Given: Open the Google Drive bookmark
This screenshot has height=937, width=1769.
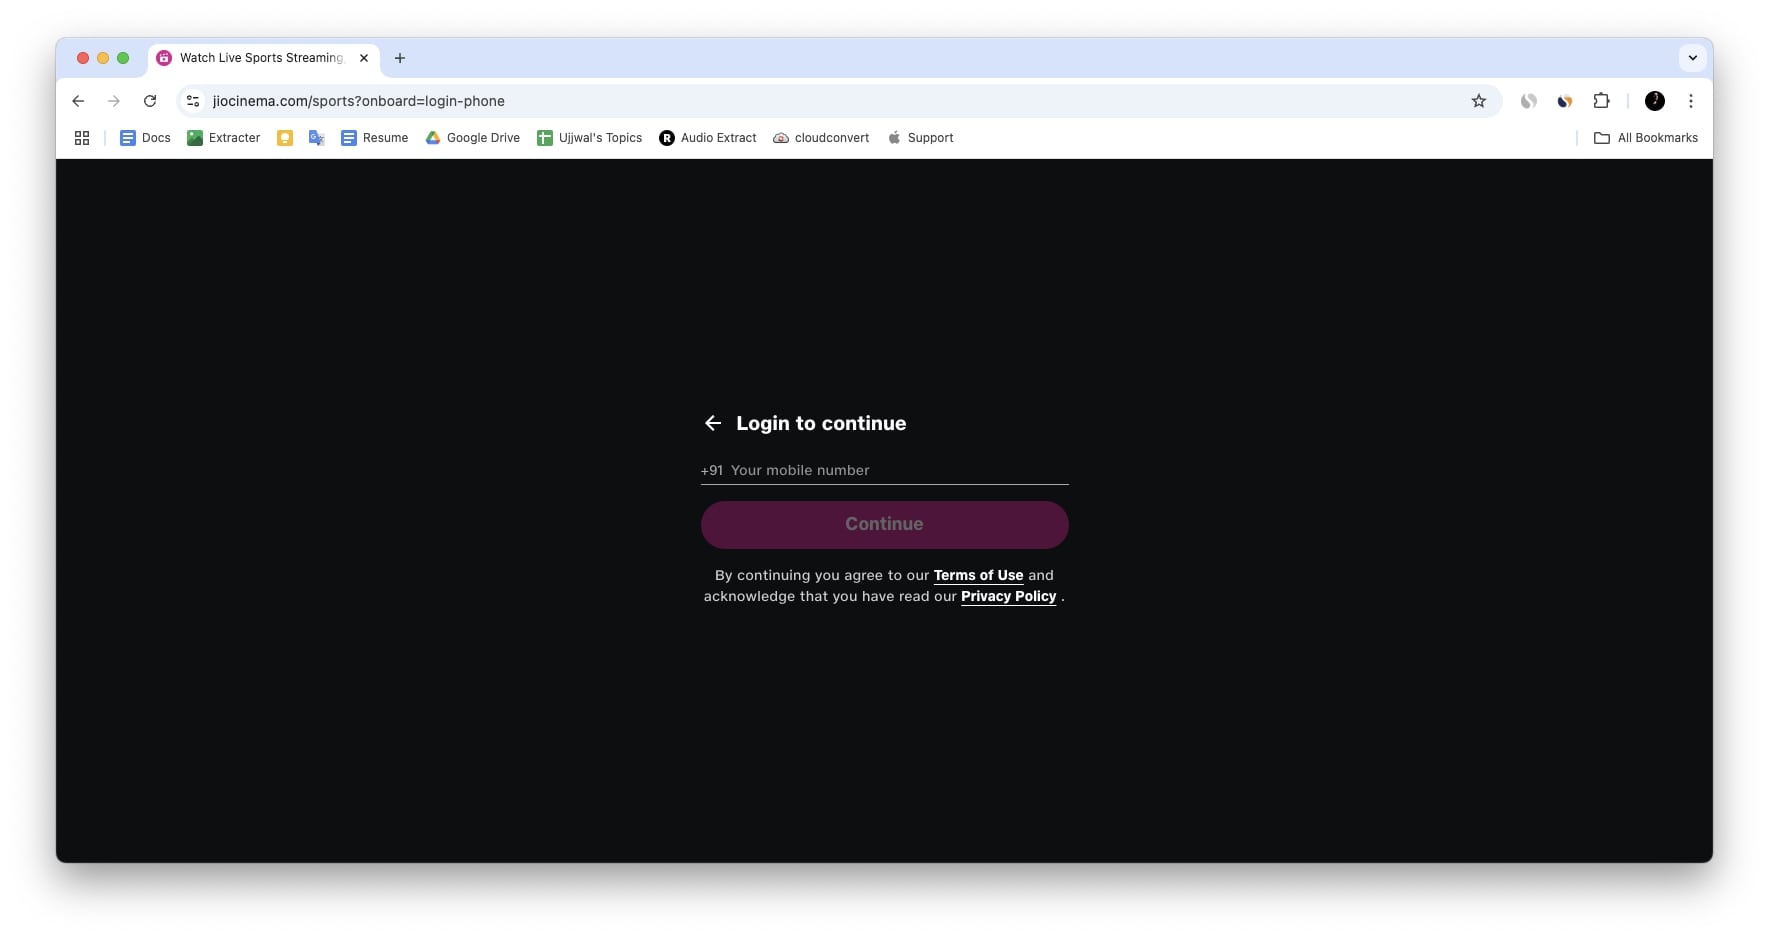Looking at the screenshot, I should click(x=472, y=138).
